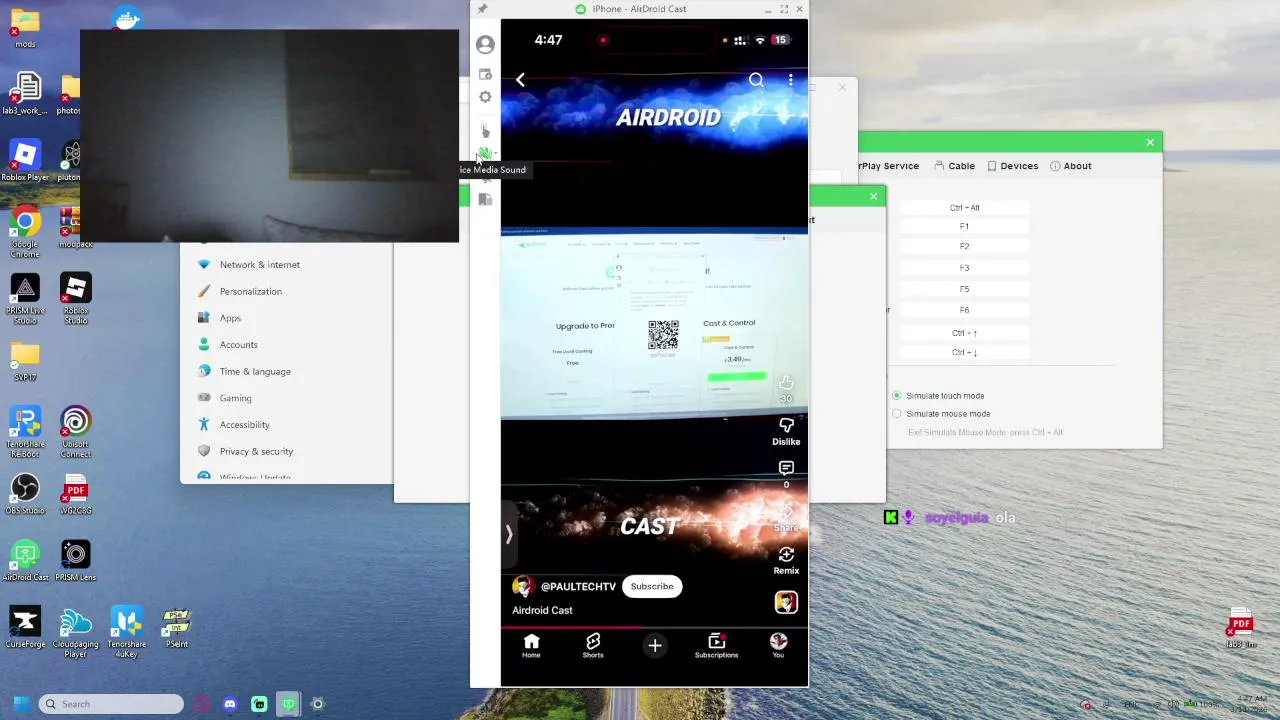
Task: Click the Tenorshare ReiBoot desktop icon
Action: pos(25,432)
